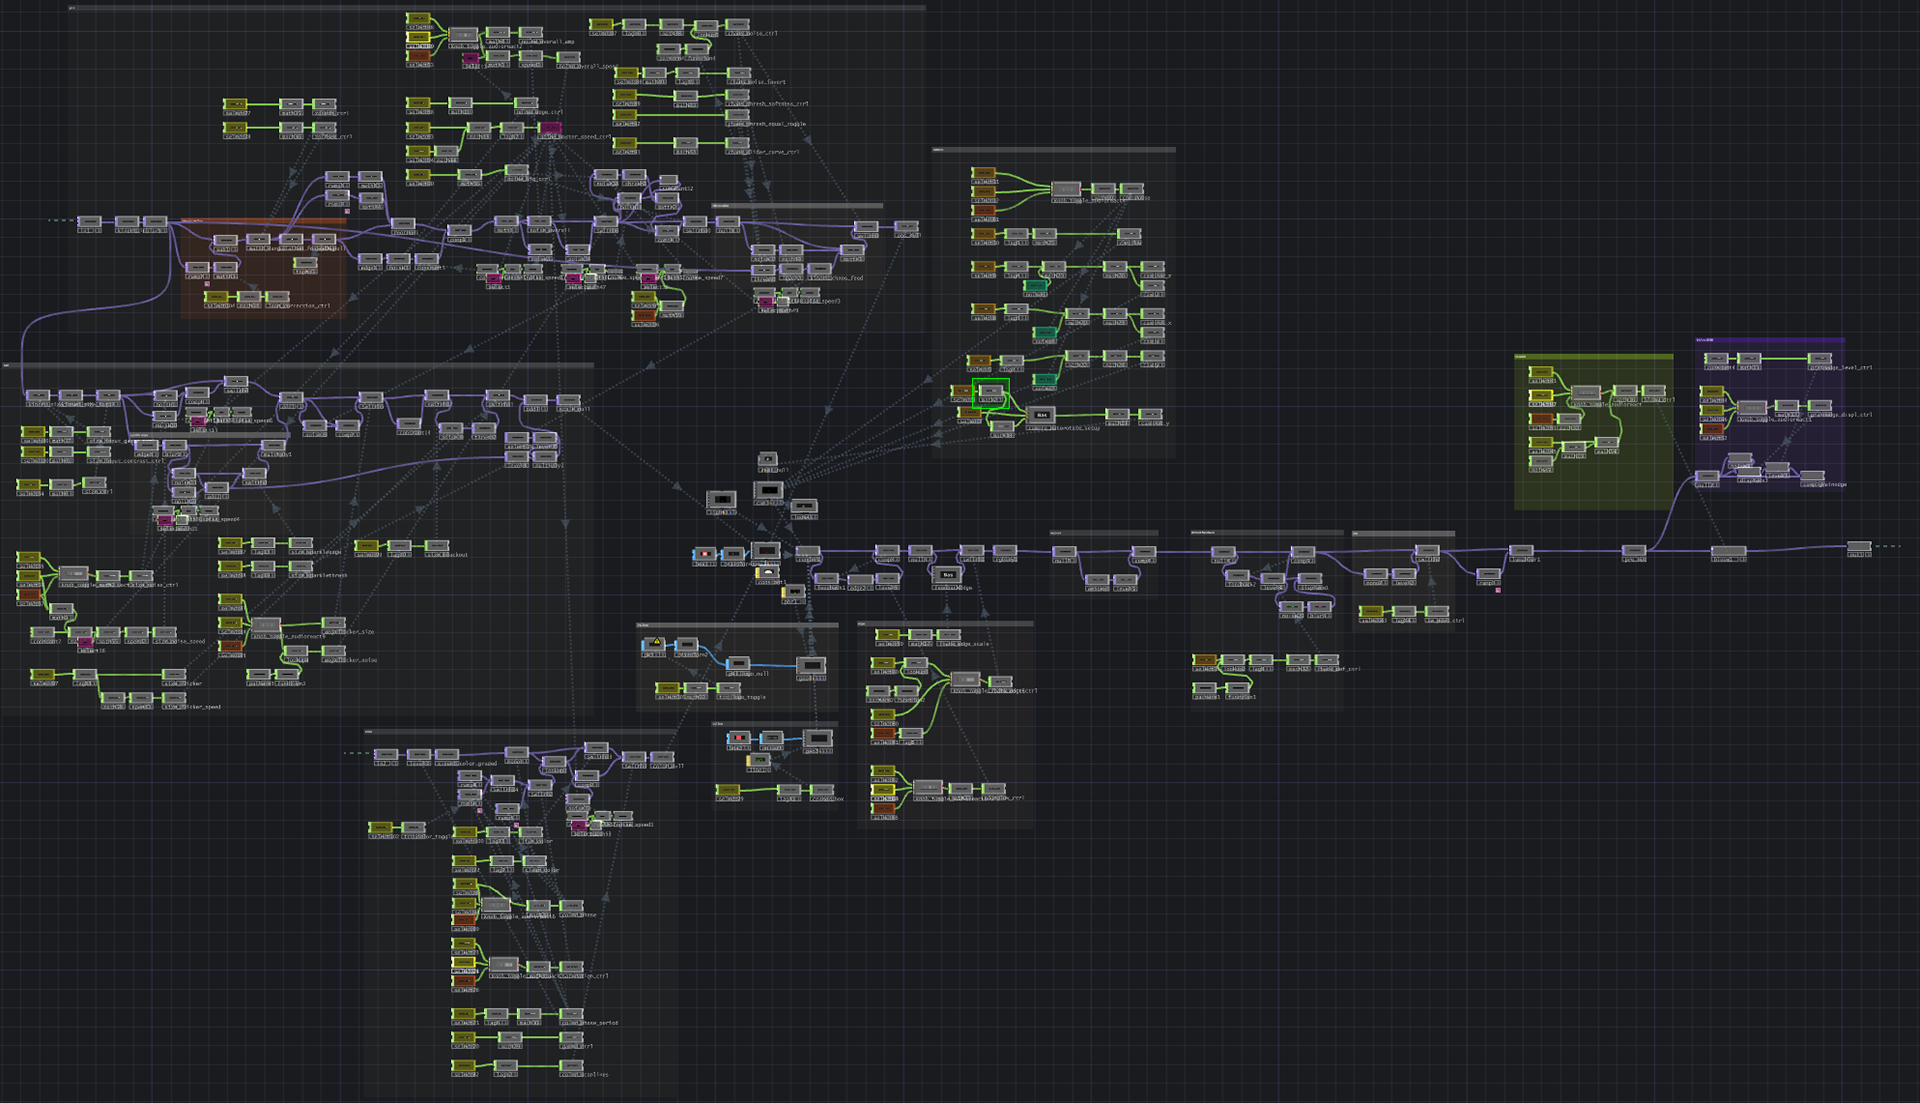Select the white dome-icon node below the main viewer
The image size is (1920, 1103).
(x=767, y=573)
